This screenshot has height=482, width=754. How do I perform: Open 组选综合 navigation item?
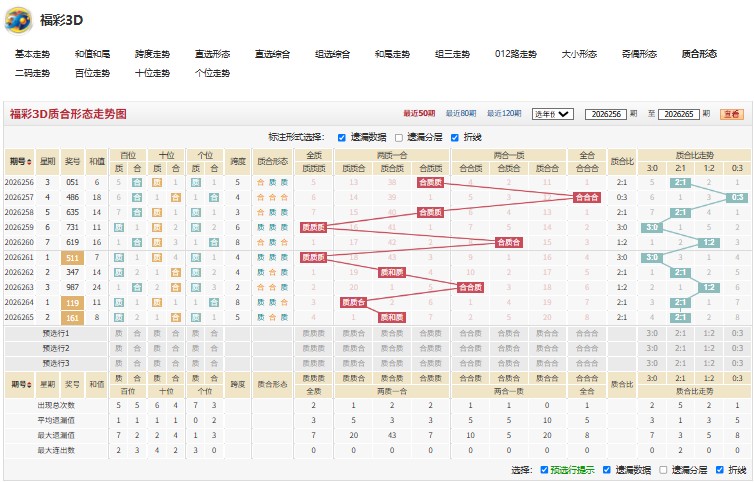[332, 54]
